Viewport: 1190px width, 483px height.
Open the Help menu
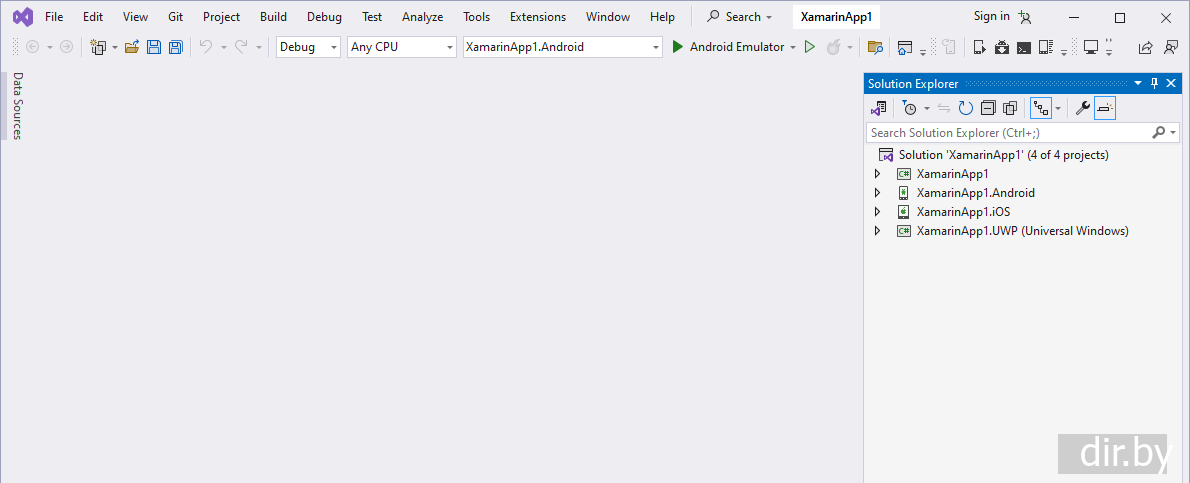[662, 17]
